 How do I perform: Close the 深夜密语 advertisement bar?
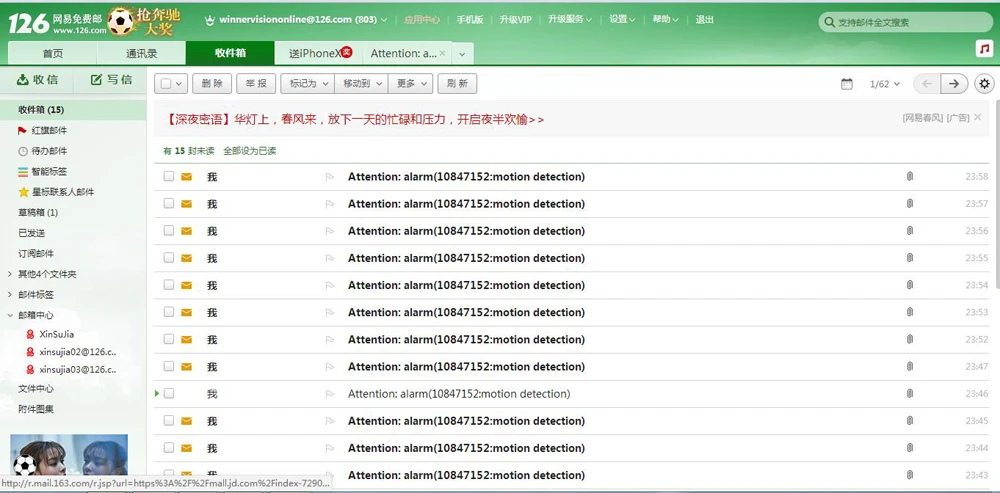click(x=978, y=117)
